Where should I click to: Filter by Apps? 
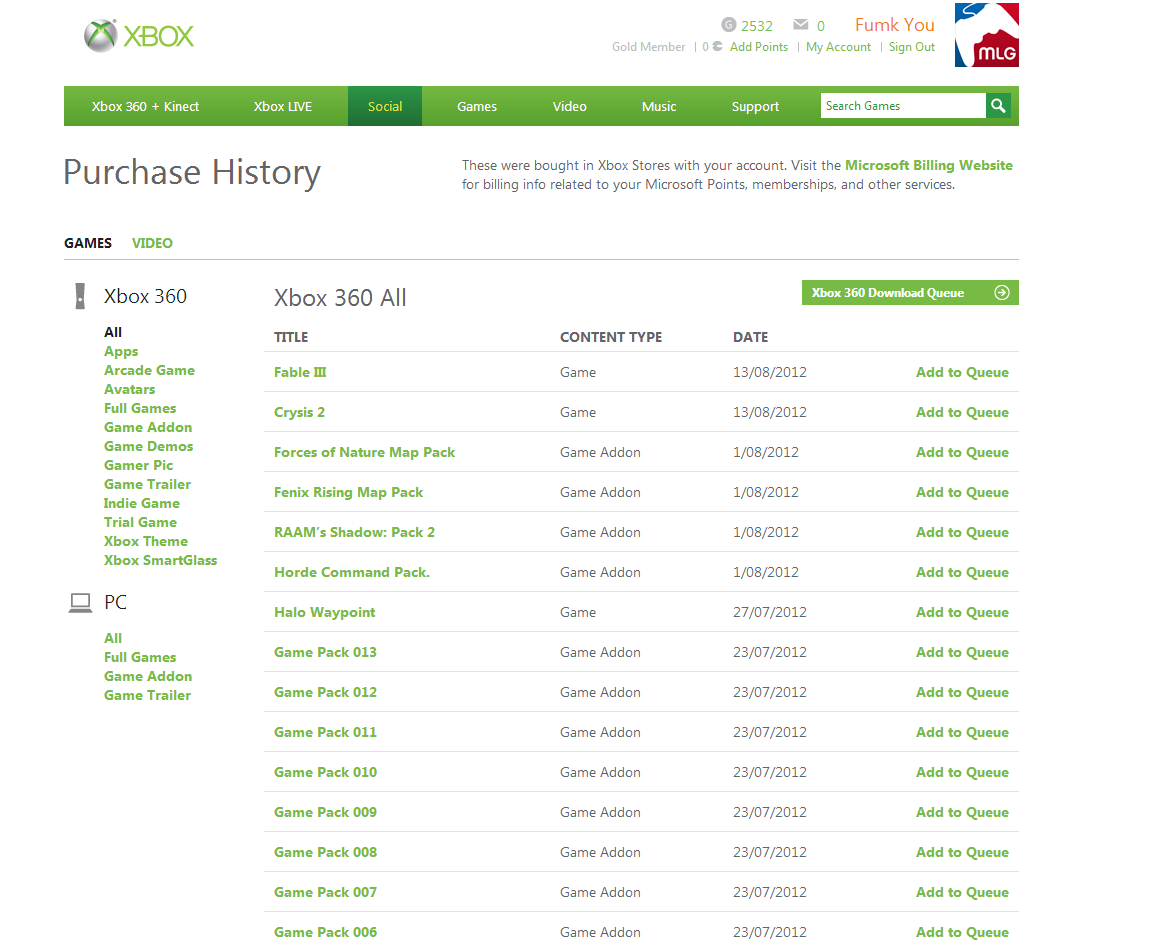pos(121,352)
